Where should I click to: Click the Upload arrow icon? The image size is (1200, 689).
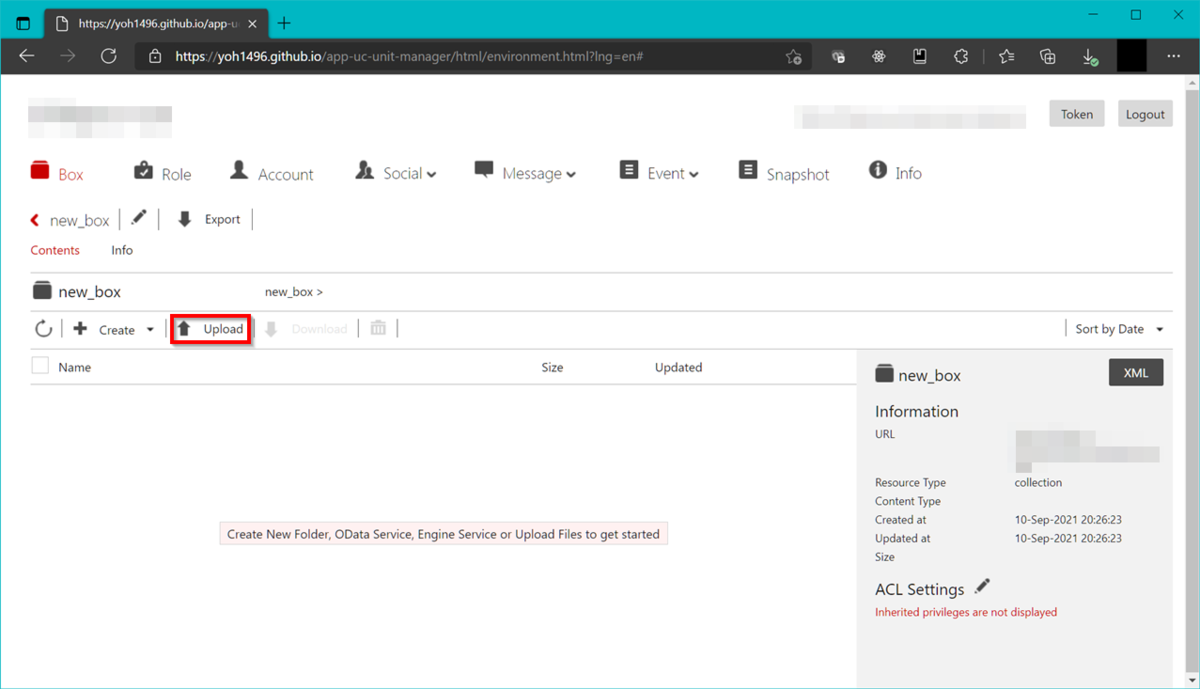(x=184, y=328)
